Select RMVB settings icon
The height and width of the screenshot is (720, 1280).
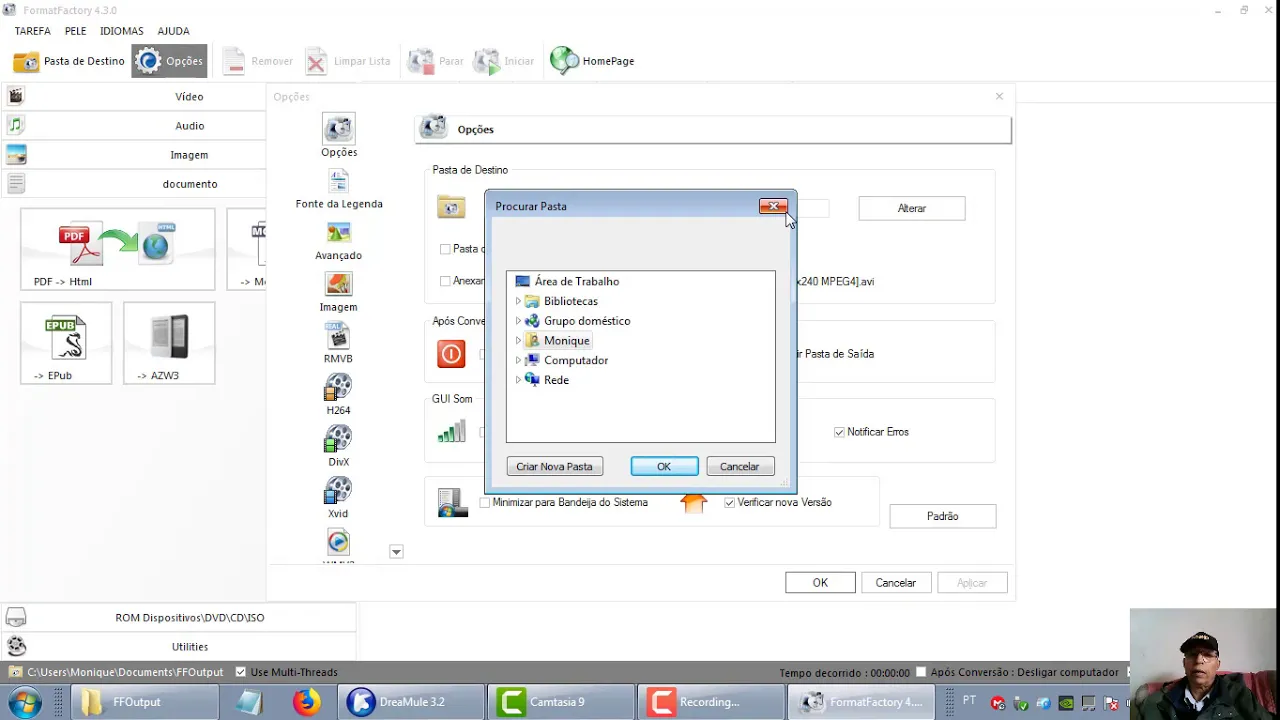coord(338,337)
